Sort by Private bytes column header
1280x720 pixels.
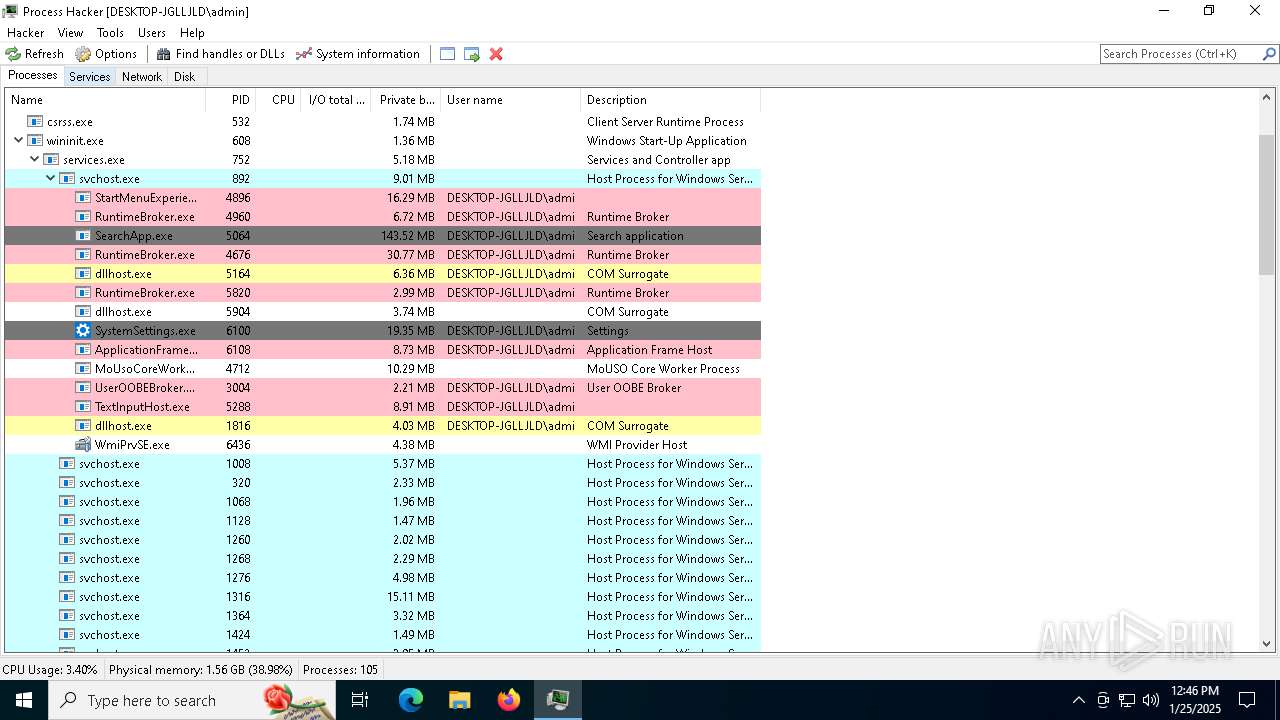click(x=406, y=100)
